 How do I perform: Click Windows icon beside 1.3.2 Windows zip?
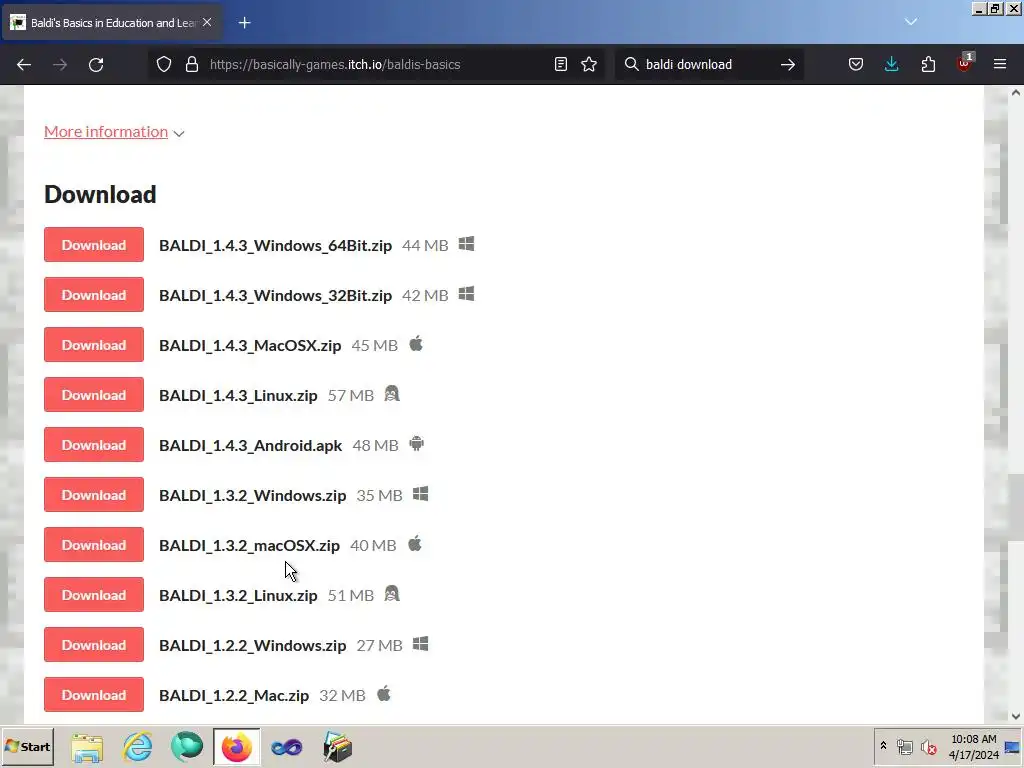(421, 494)
